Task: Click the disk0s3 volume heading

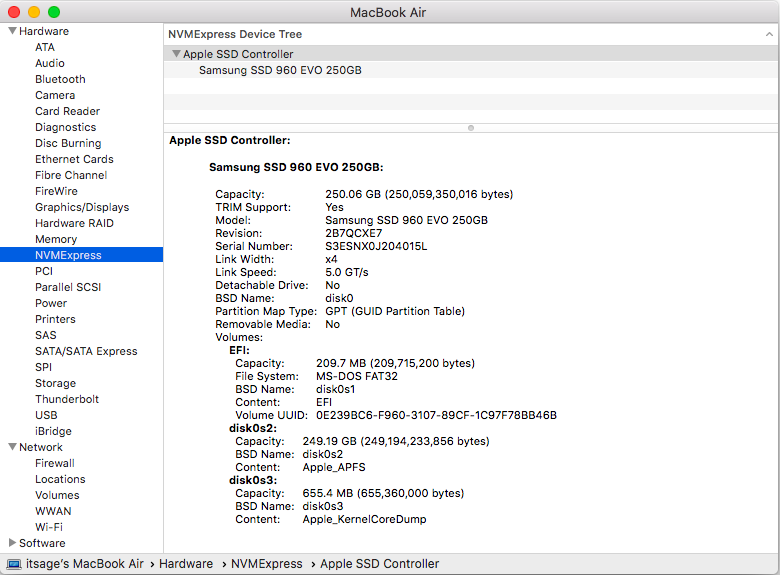Action: 253,480
